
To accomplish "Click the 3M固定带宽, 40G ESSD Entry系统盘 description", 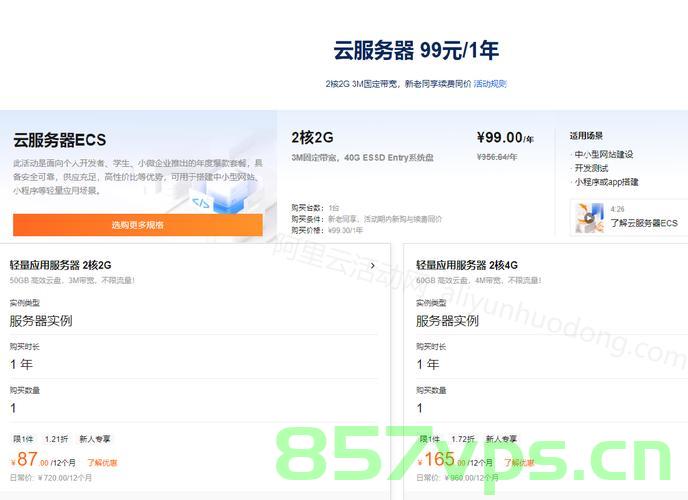I will [362, 157].
